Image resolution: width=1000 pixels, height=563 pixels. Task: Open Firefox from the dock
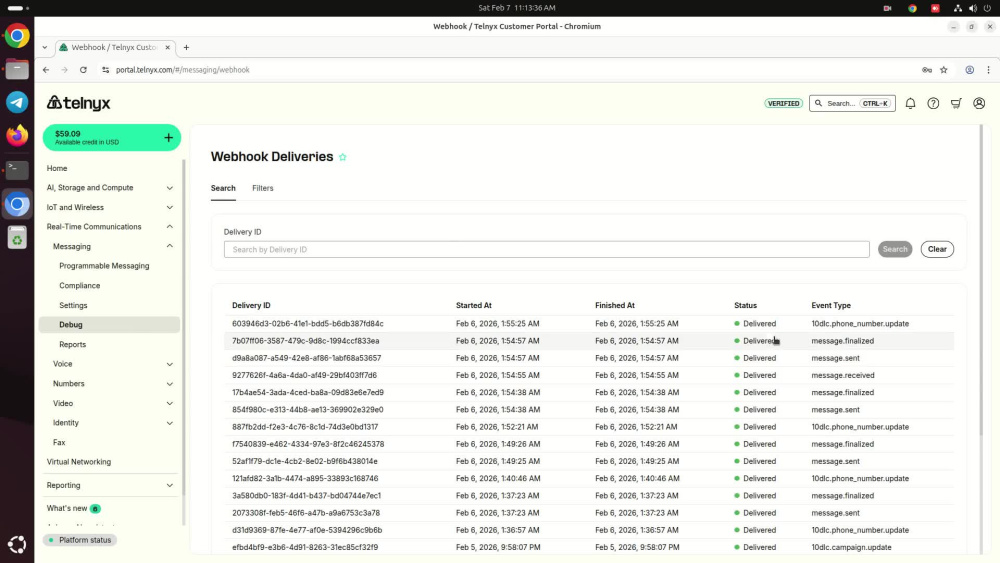coord(17,135)
